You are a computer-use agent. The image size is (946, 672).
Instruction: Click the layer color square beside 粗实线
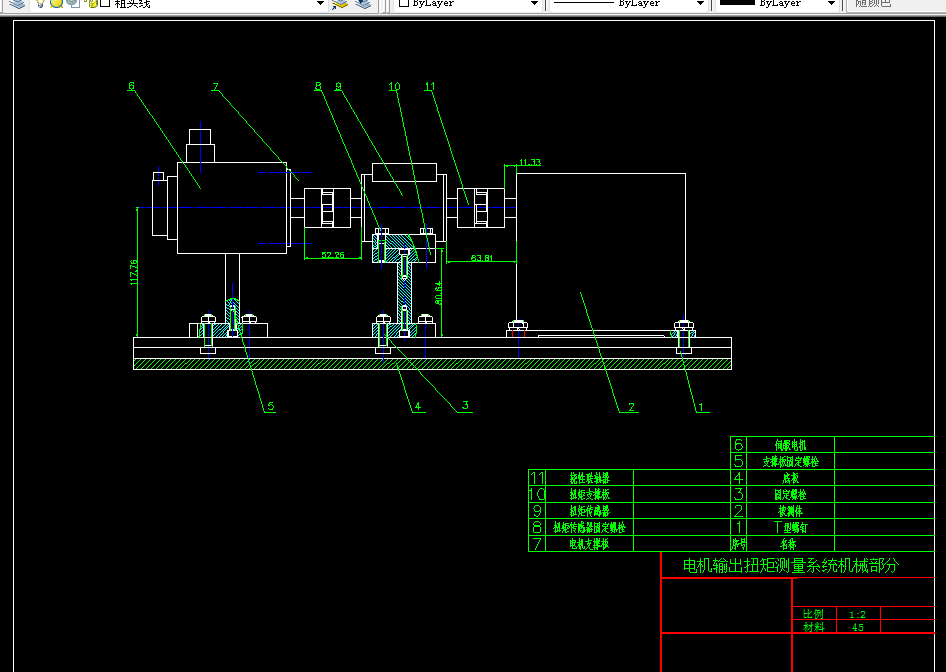pyautogui.click(x=105, y=3)
